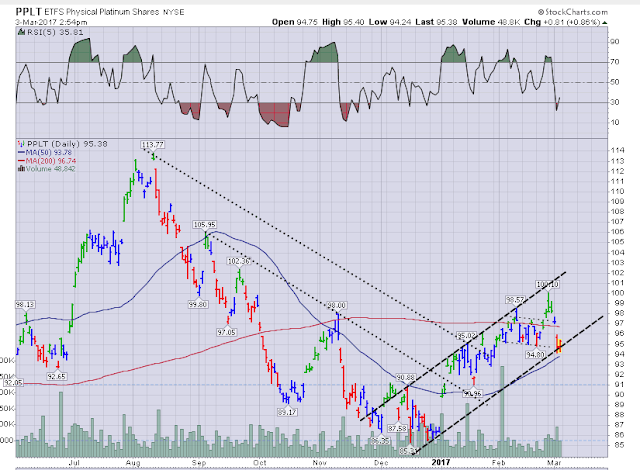Click the 87.58 price annotation
Viewport: 640px width, 470px height.
tap(398, 428)
